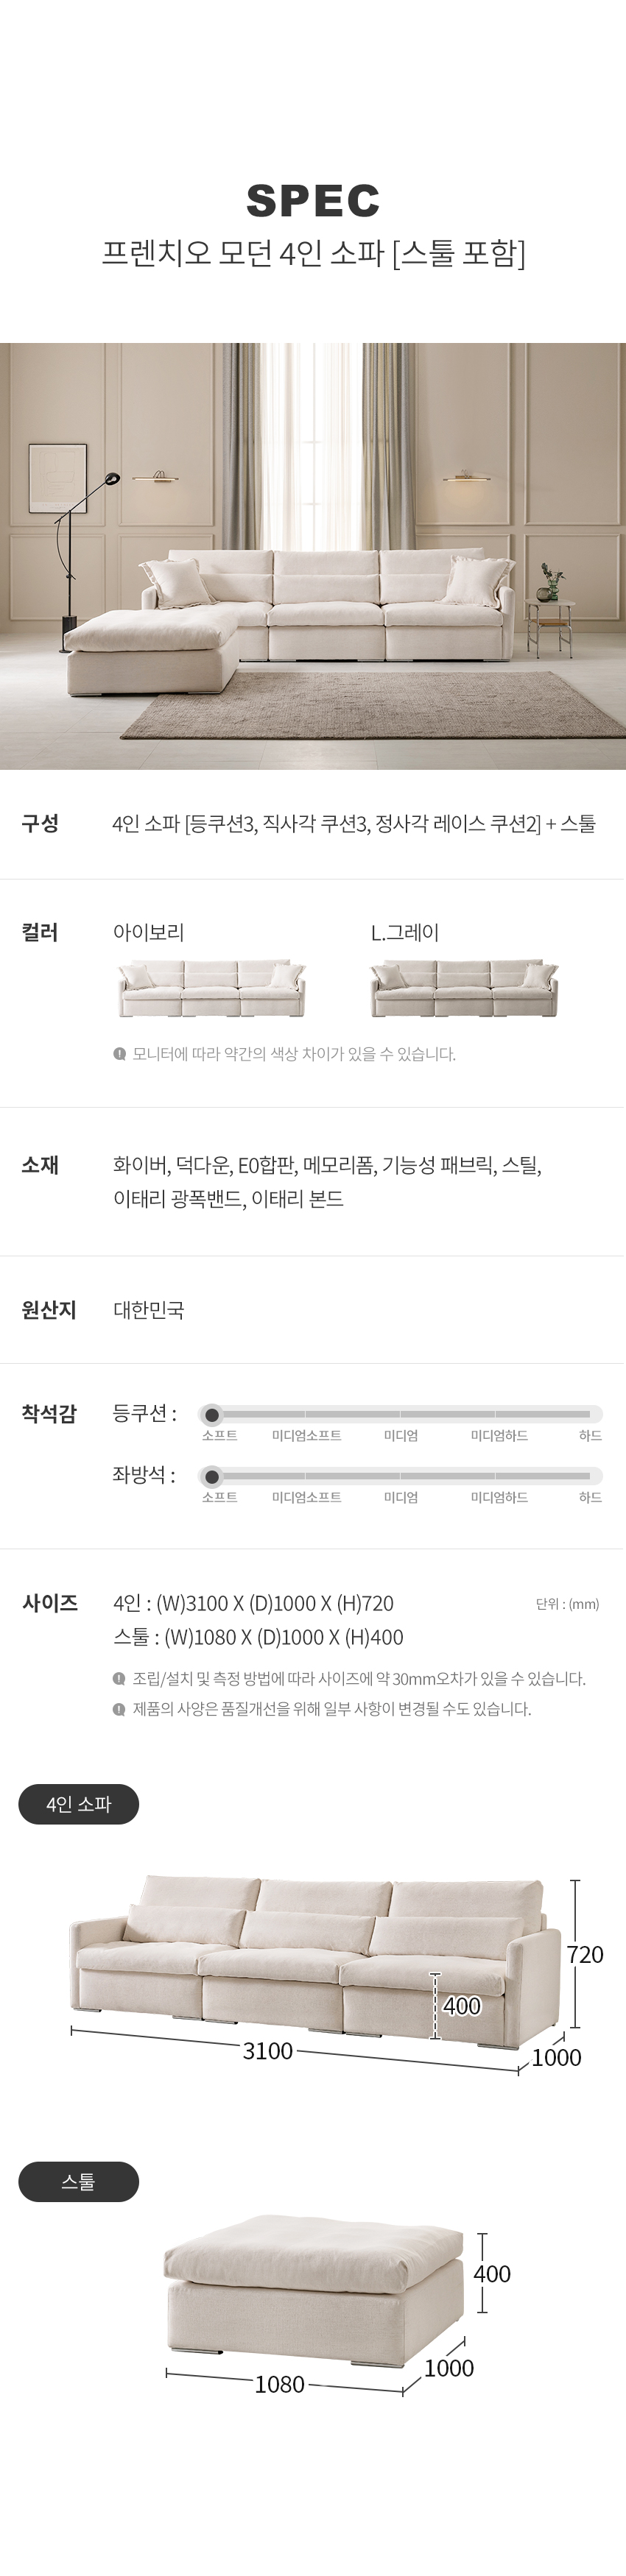626x2576 pixels.
Task: Click the 아이보리 color name label
Action: [x=148, y=932]
